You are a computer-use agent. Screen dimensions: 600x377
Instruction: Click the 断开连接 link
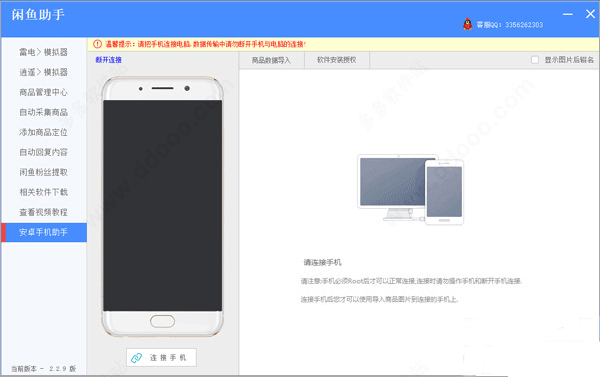pos(108,60)
